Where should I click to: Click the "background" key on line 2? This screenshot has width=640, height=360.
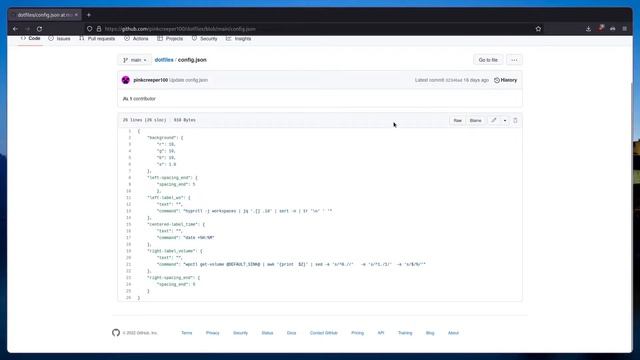pos(163,138)
